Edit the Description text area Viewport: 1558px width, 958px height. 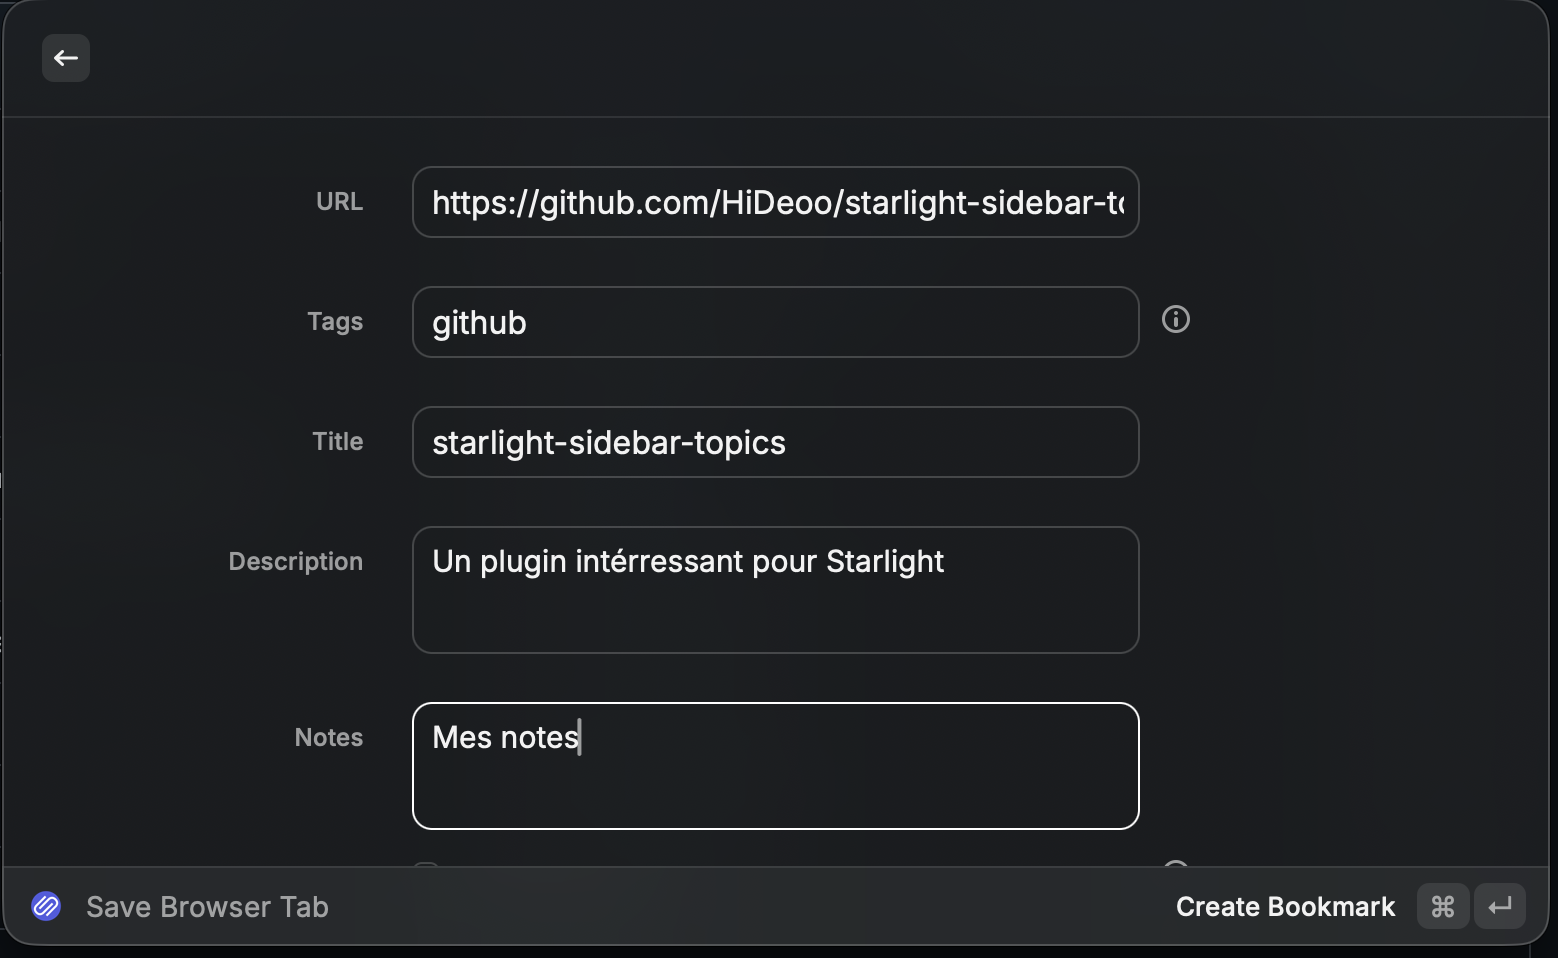click(775, 590)
